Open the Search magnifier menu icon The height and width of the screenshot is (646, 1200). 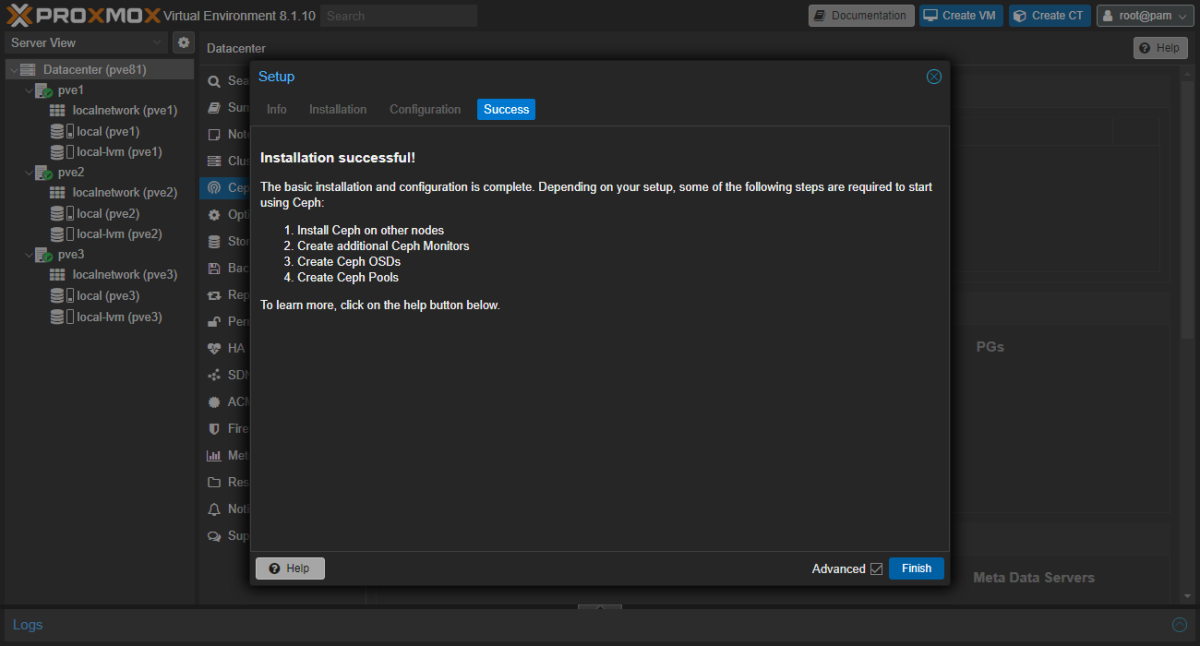tap(214, 81)
